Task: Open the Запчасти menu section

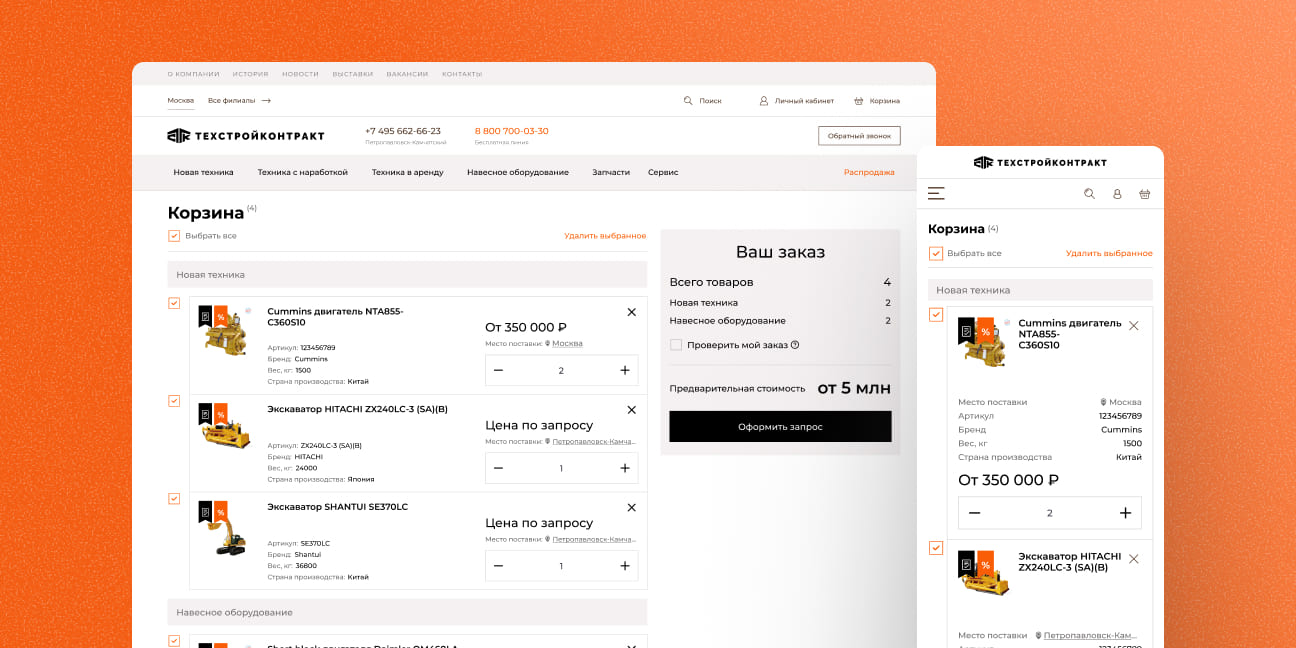Action: [x=611, y=172]
